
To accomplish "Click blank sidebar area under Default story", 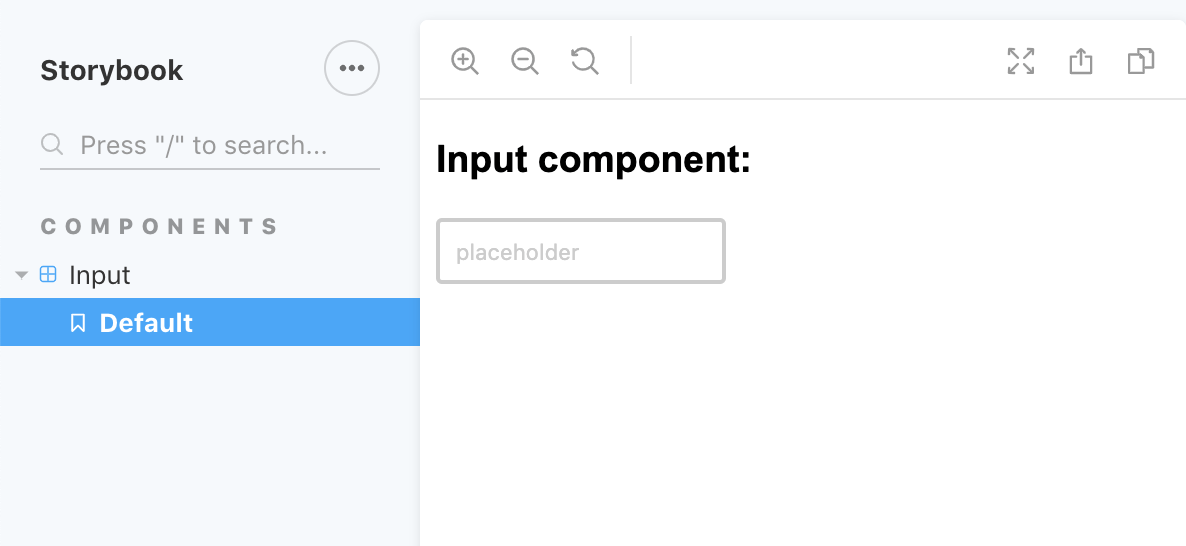I will point(210,446).
